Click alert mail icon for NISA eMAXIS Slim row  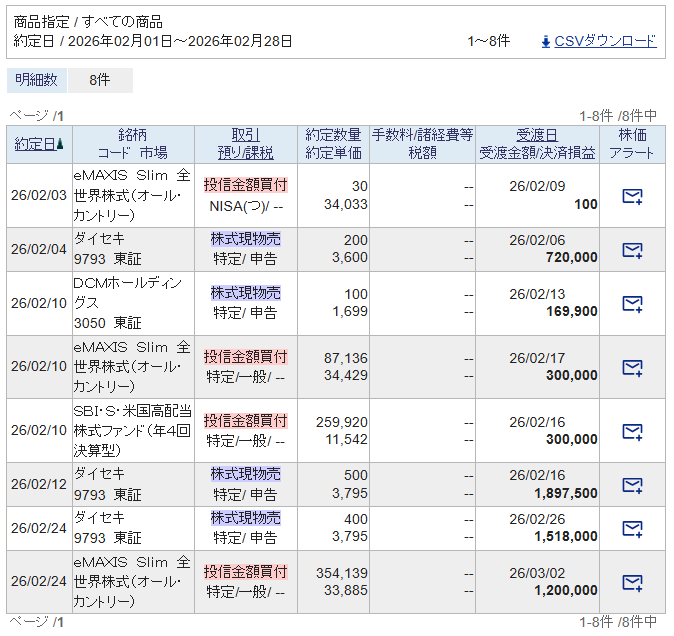pyautogui.click(x=632, y=196)
